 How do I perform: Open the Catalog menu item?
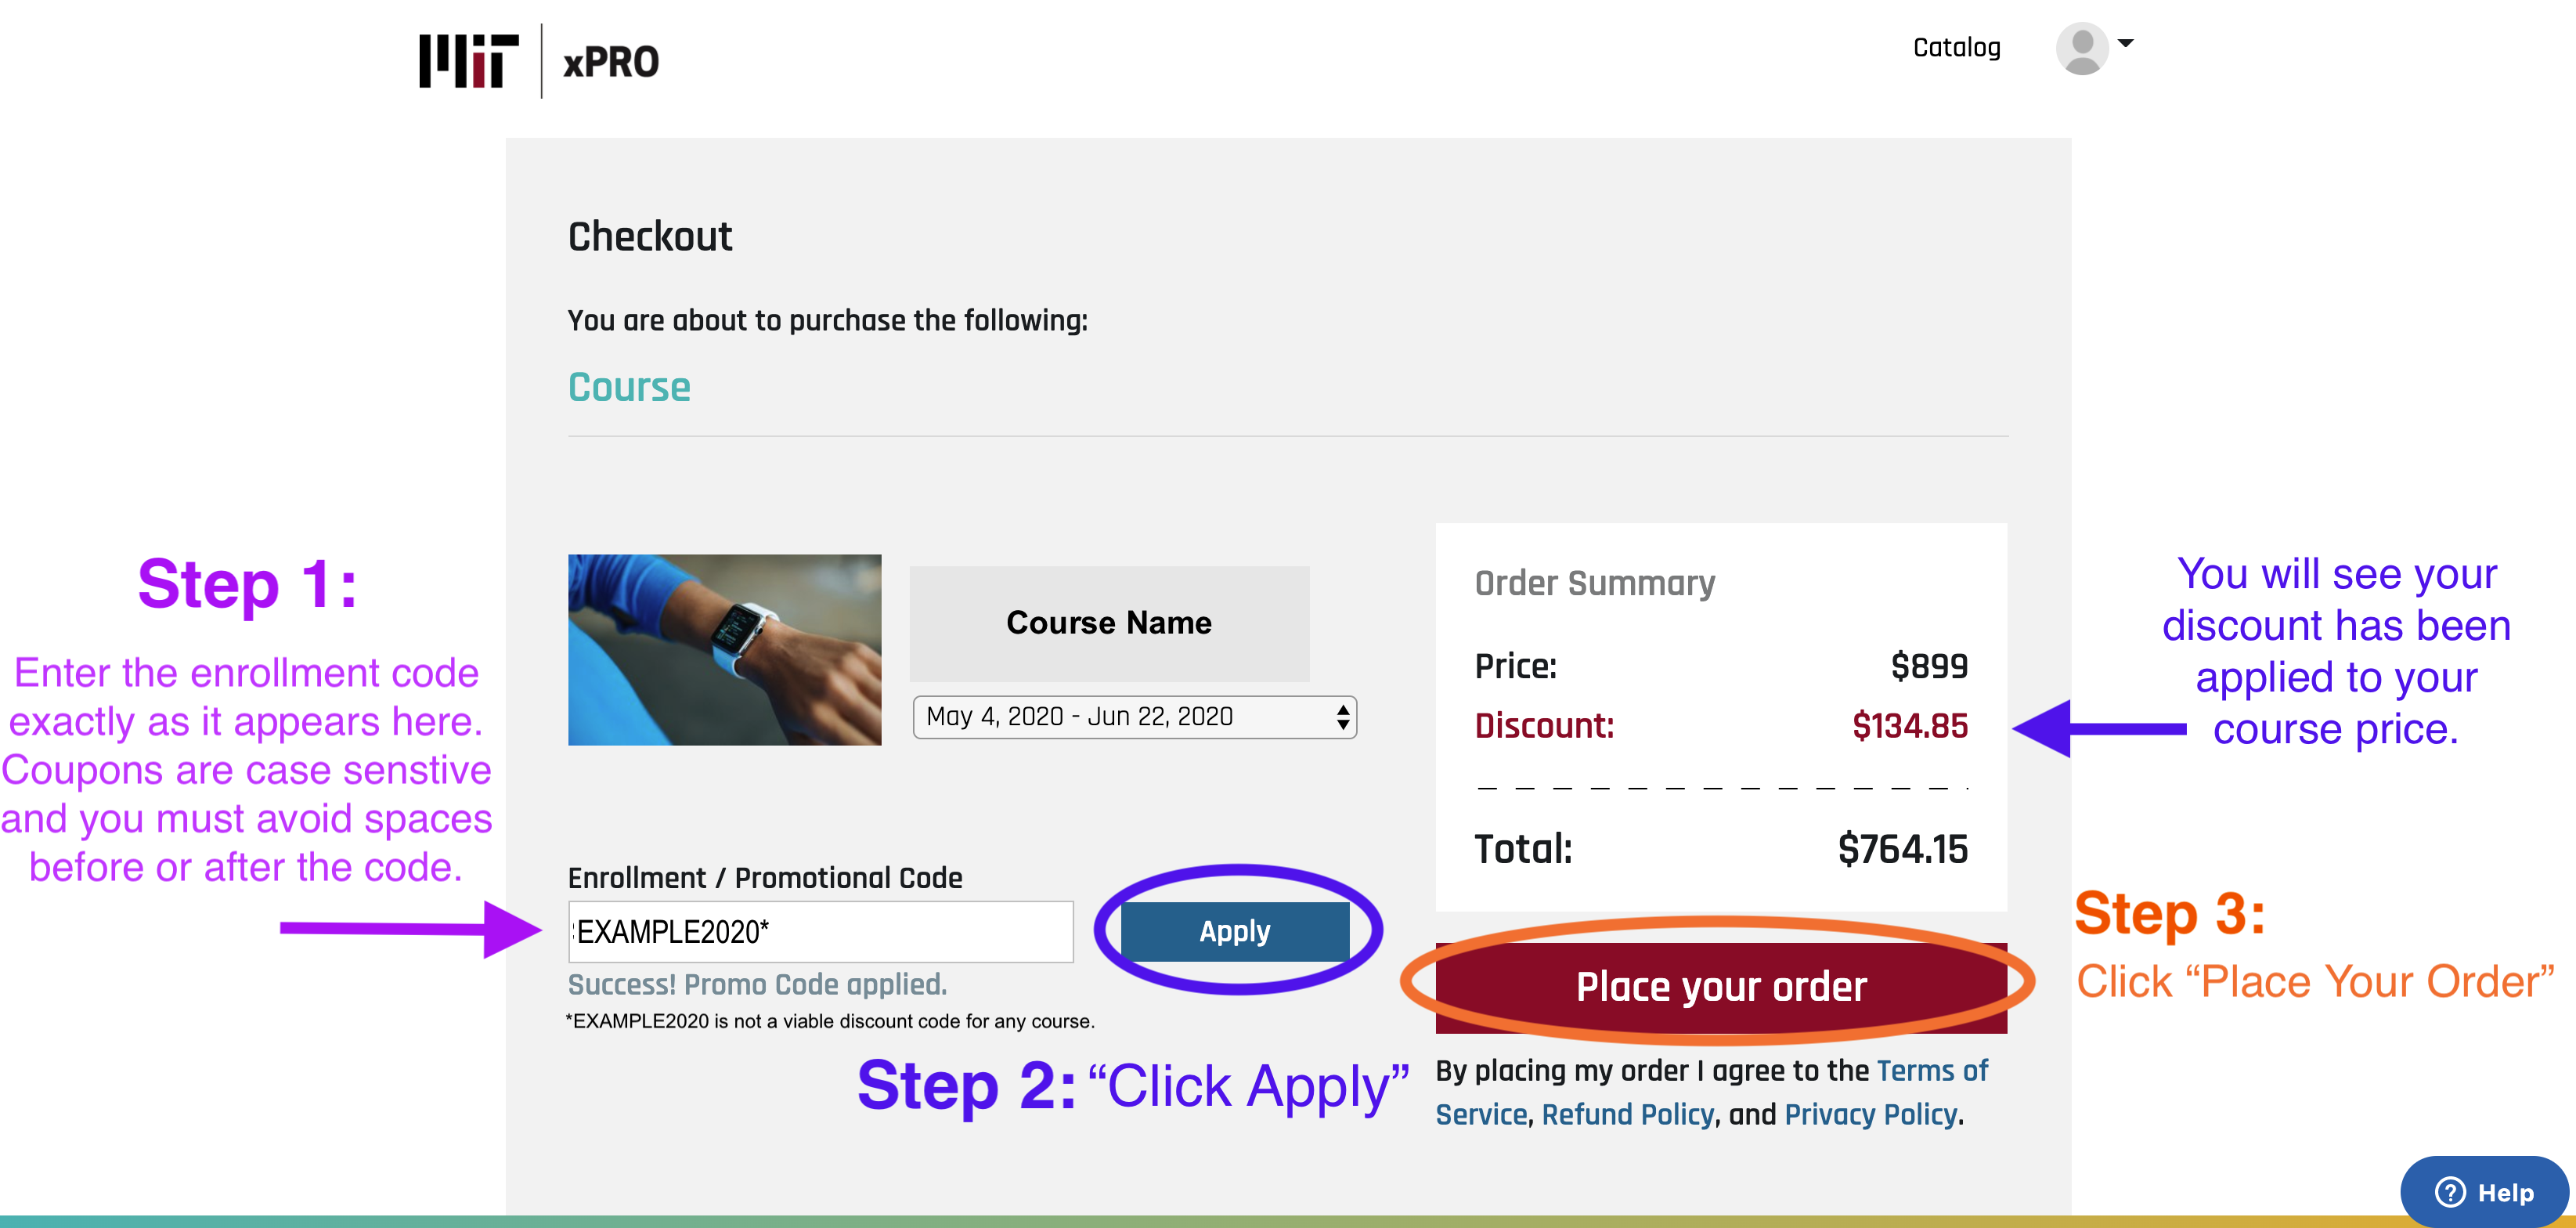[x=1955, y=48]
